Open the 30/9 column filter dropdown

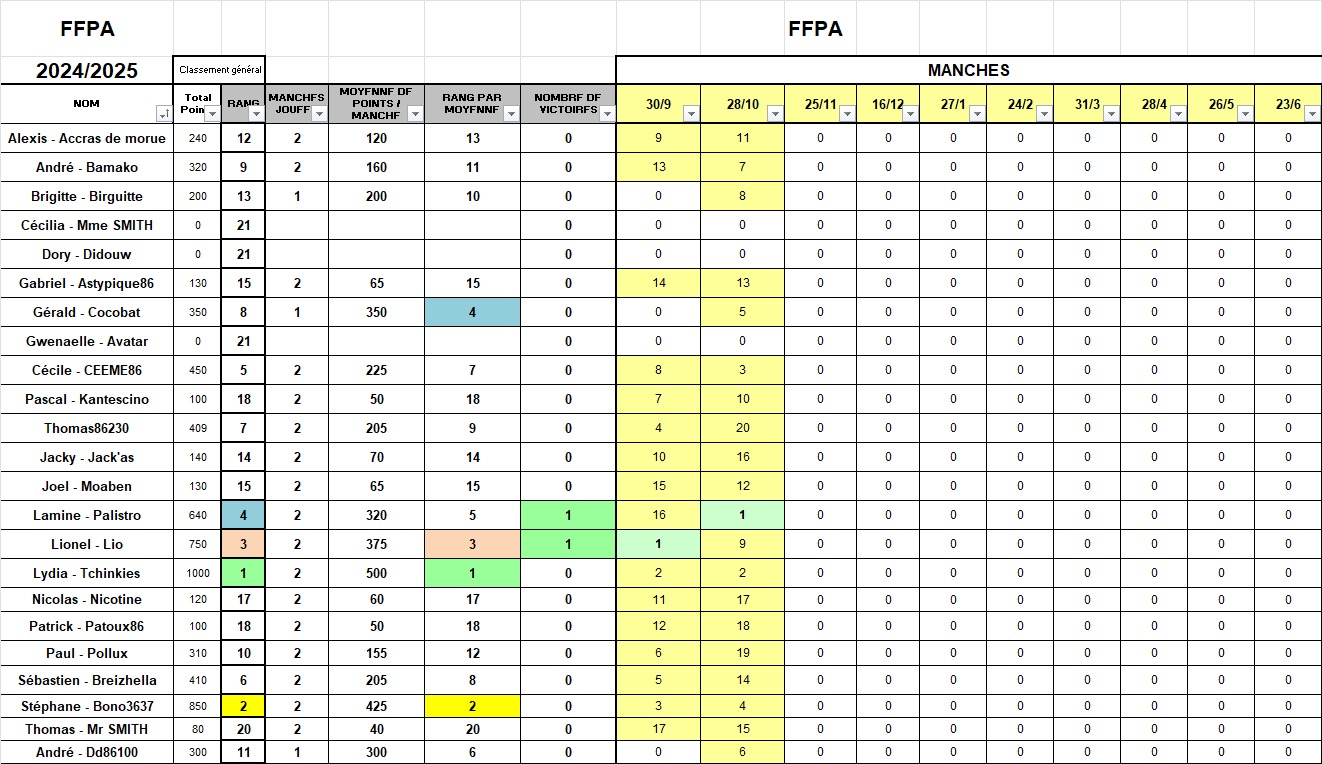690,114
